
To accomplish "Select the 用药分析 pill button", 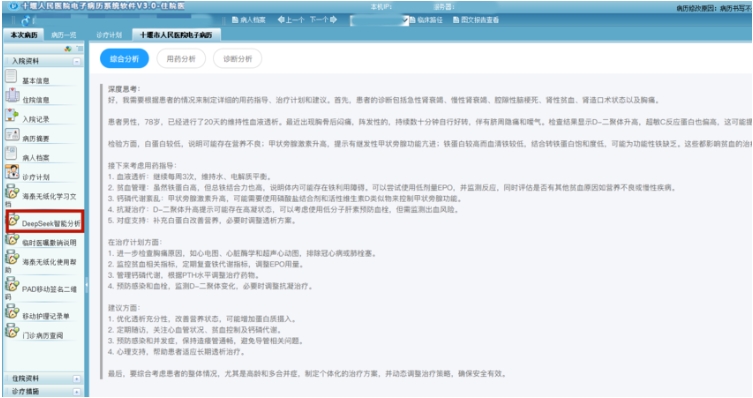I will [181, 59].
